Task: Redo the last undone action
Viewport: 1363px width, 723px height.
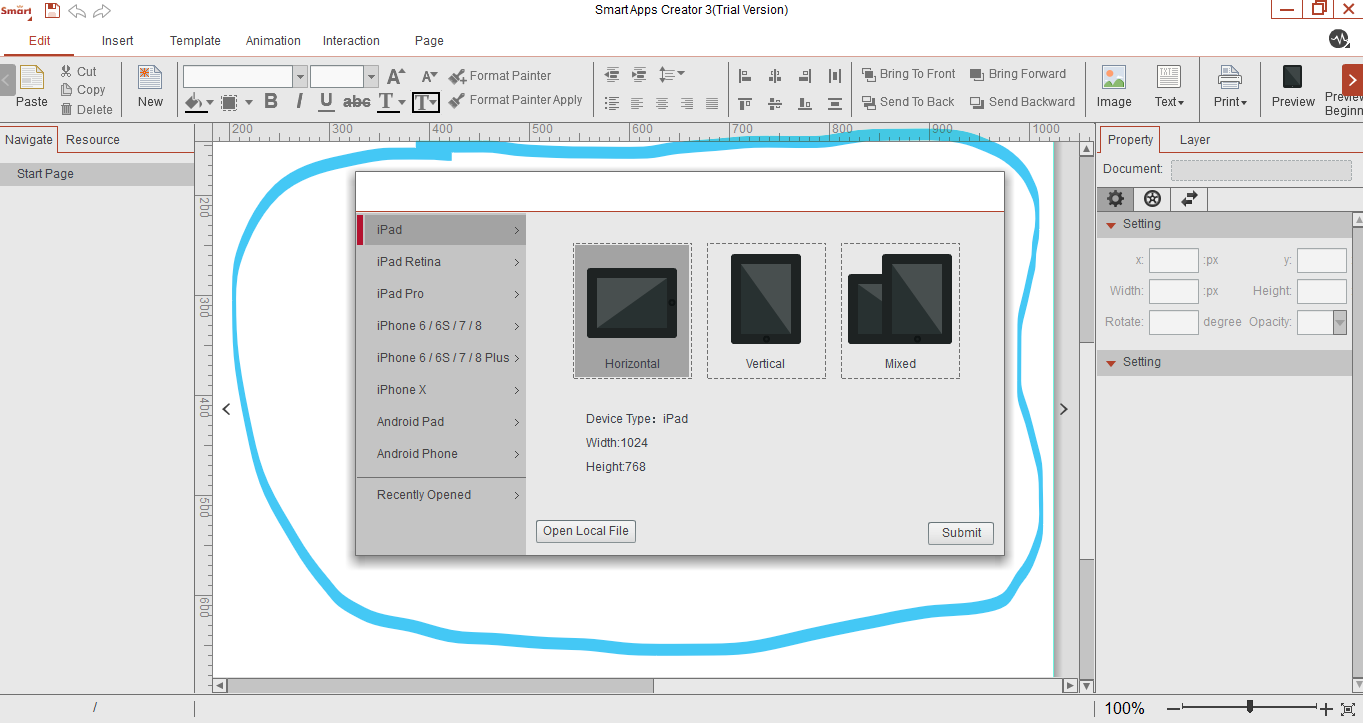Action: click(x=101, y=10)
